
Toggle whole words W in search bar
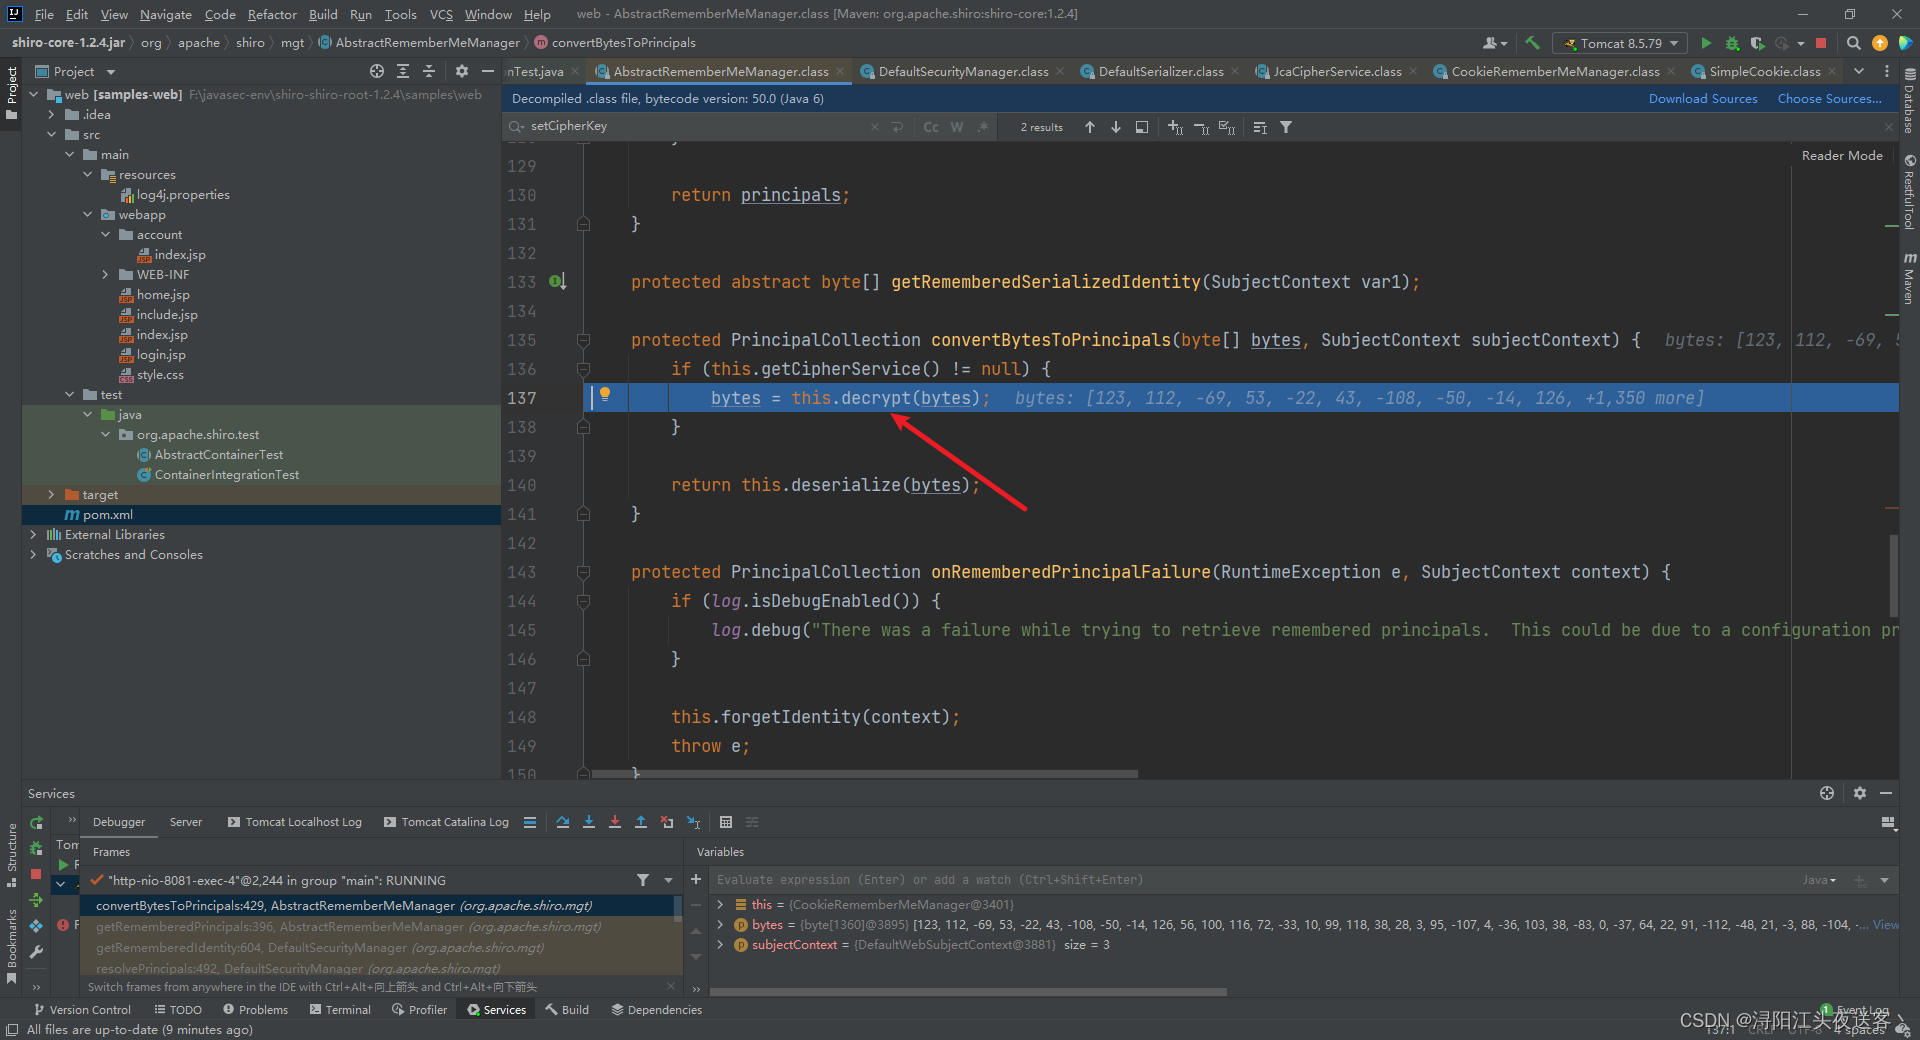[x=957, y=127]
